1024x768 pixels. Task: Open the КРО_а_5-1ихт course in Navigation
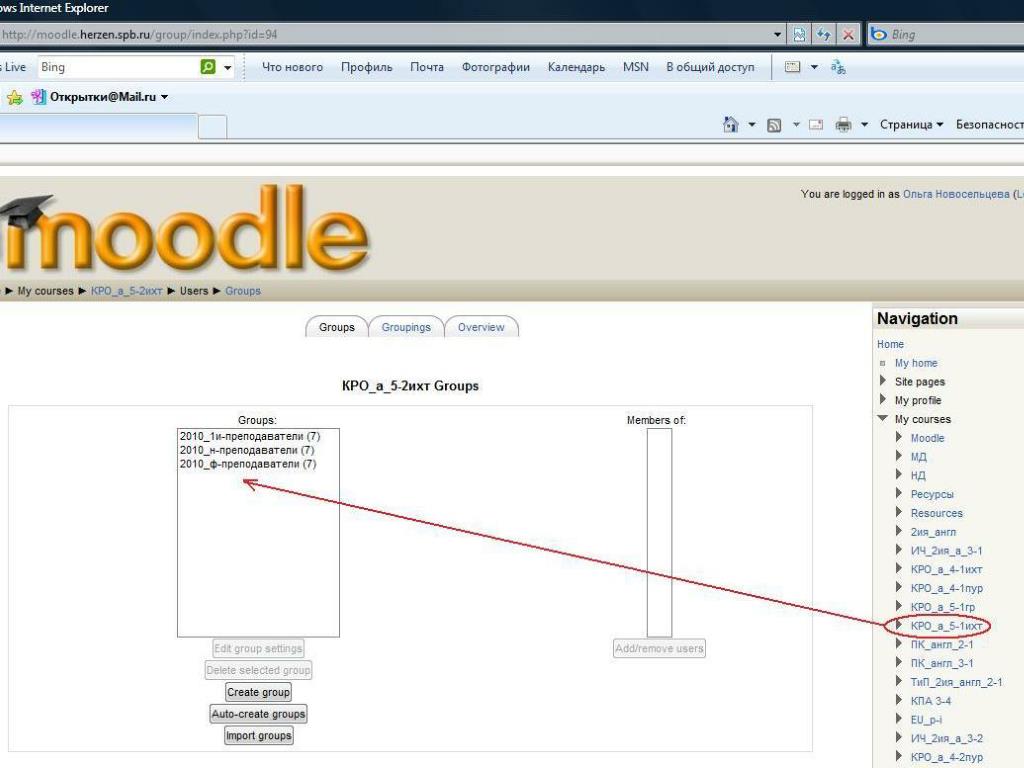tap(946, 626)
